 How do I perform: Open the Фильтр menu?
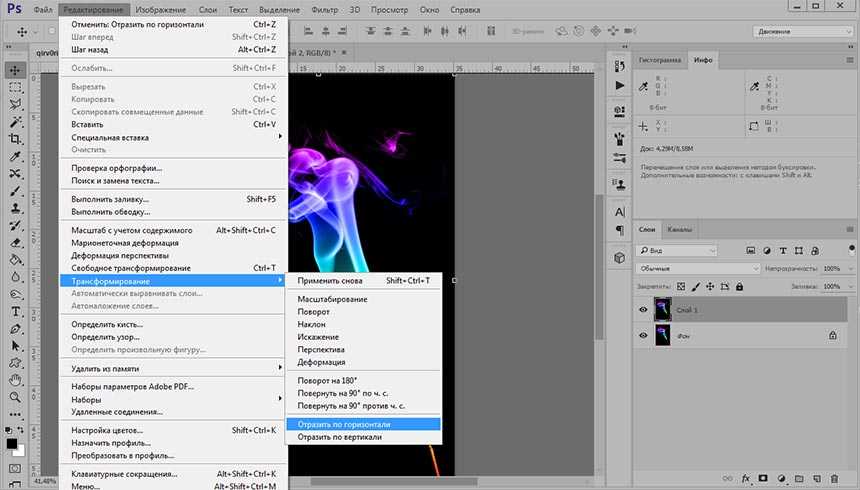point(325,8)
